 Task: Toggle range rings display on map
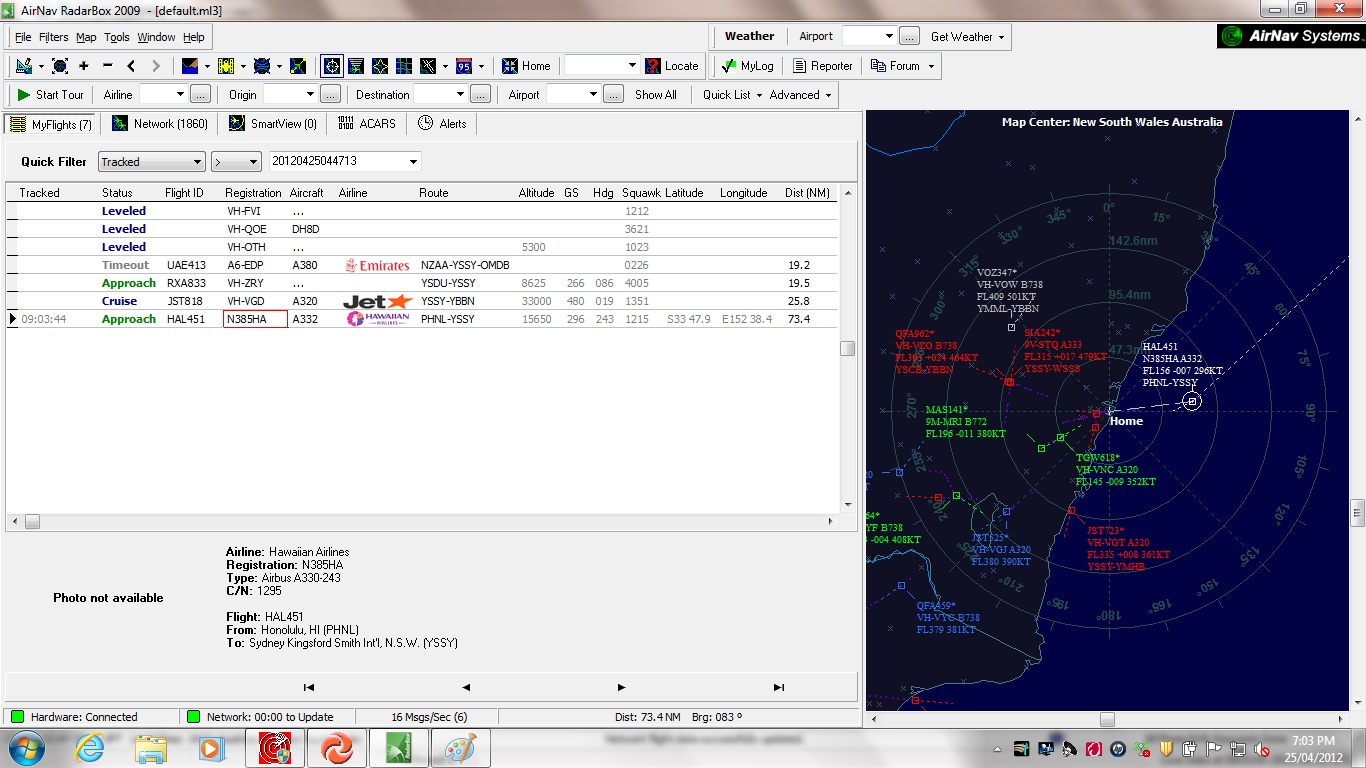click(332, 66)
